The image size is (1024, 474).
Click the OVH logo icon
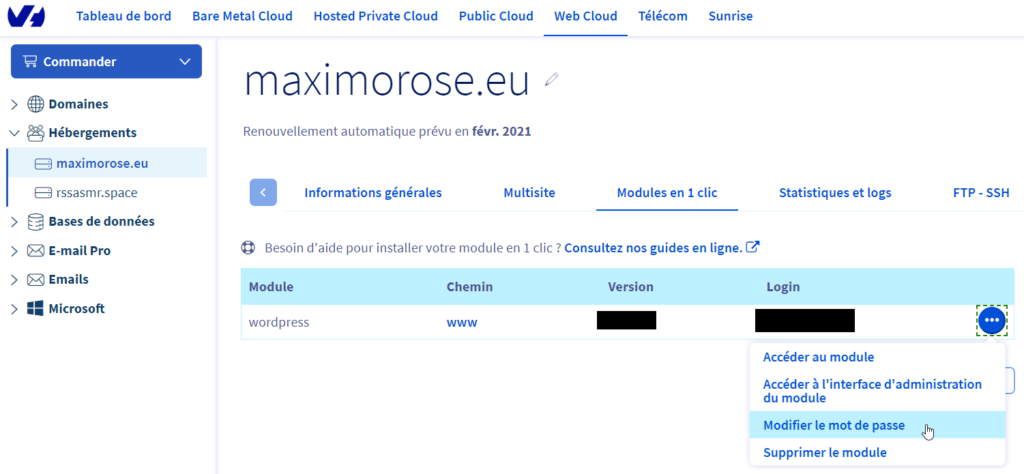point(27,14)
